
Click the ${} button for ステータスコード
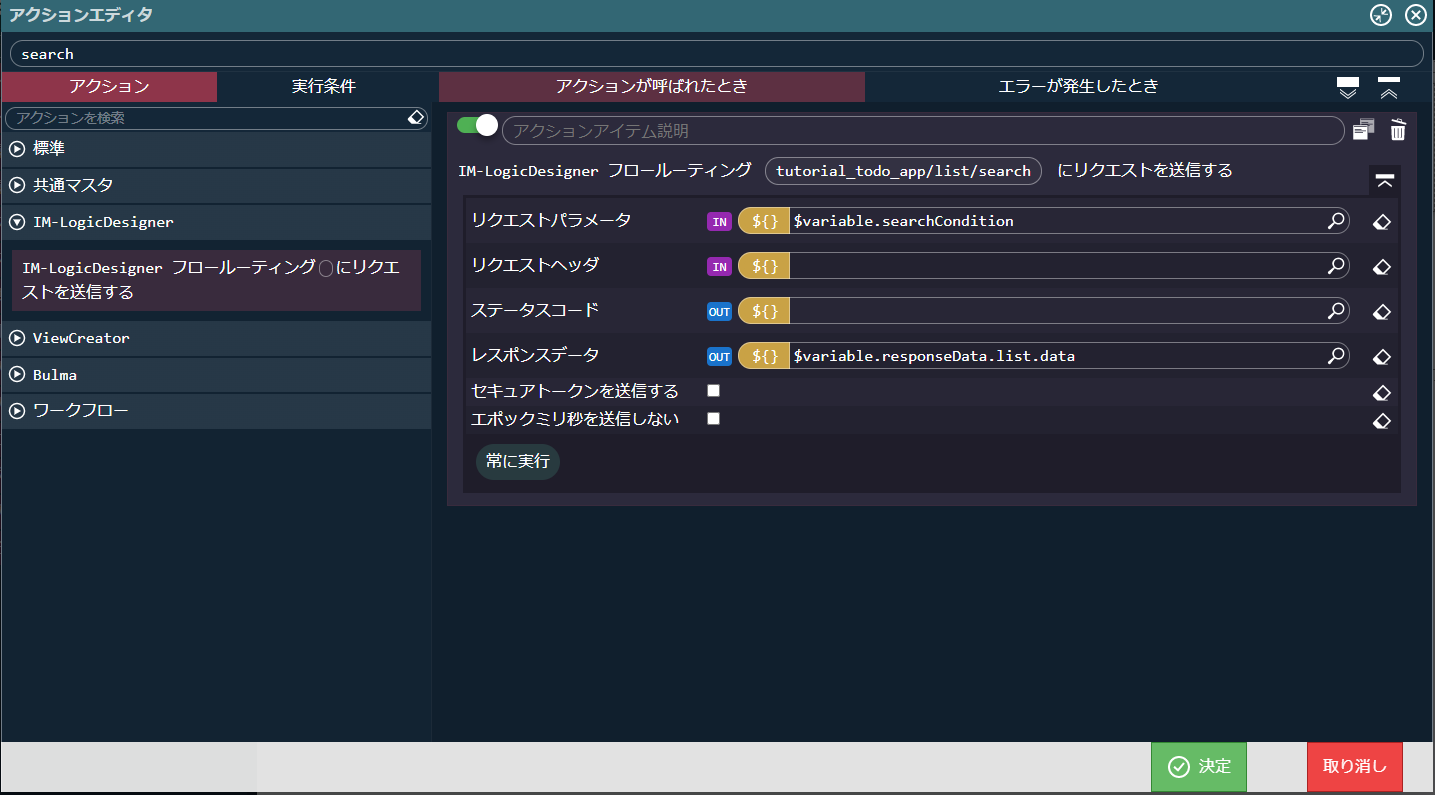coord(765,311)
